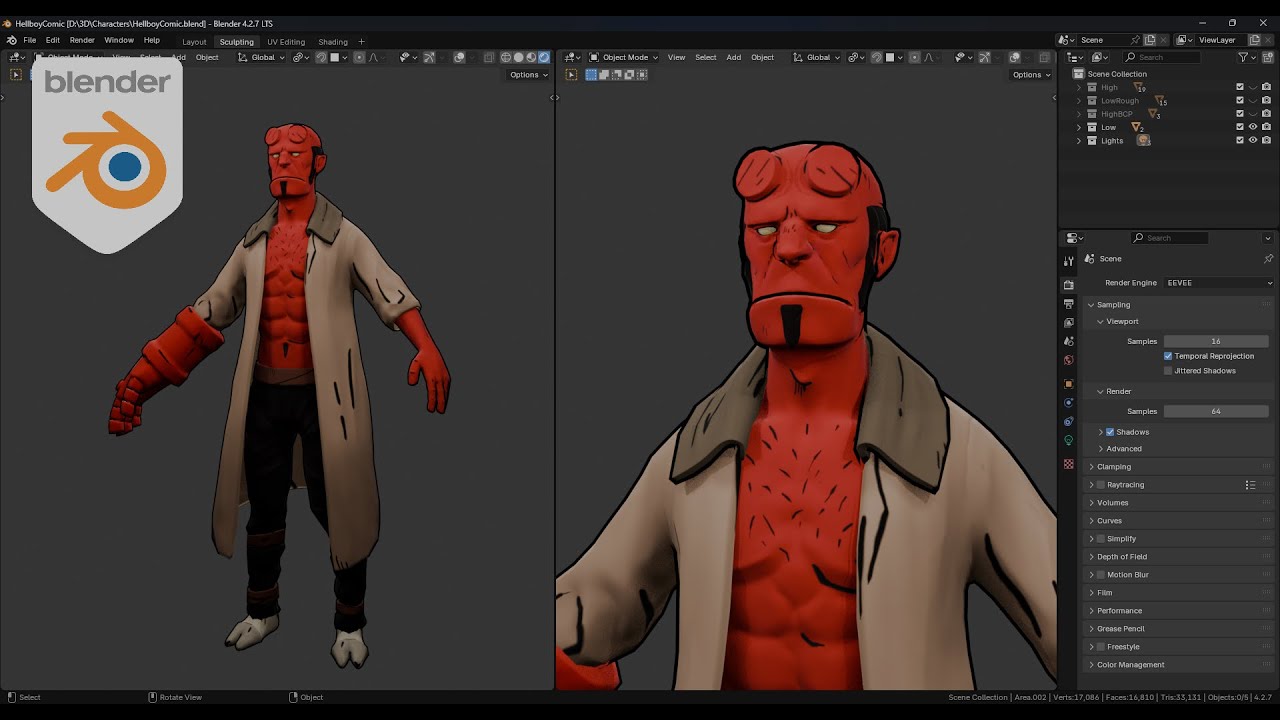Open the Outliner filter dropdown

(x=1247, y=57)
